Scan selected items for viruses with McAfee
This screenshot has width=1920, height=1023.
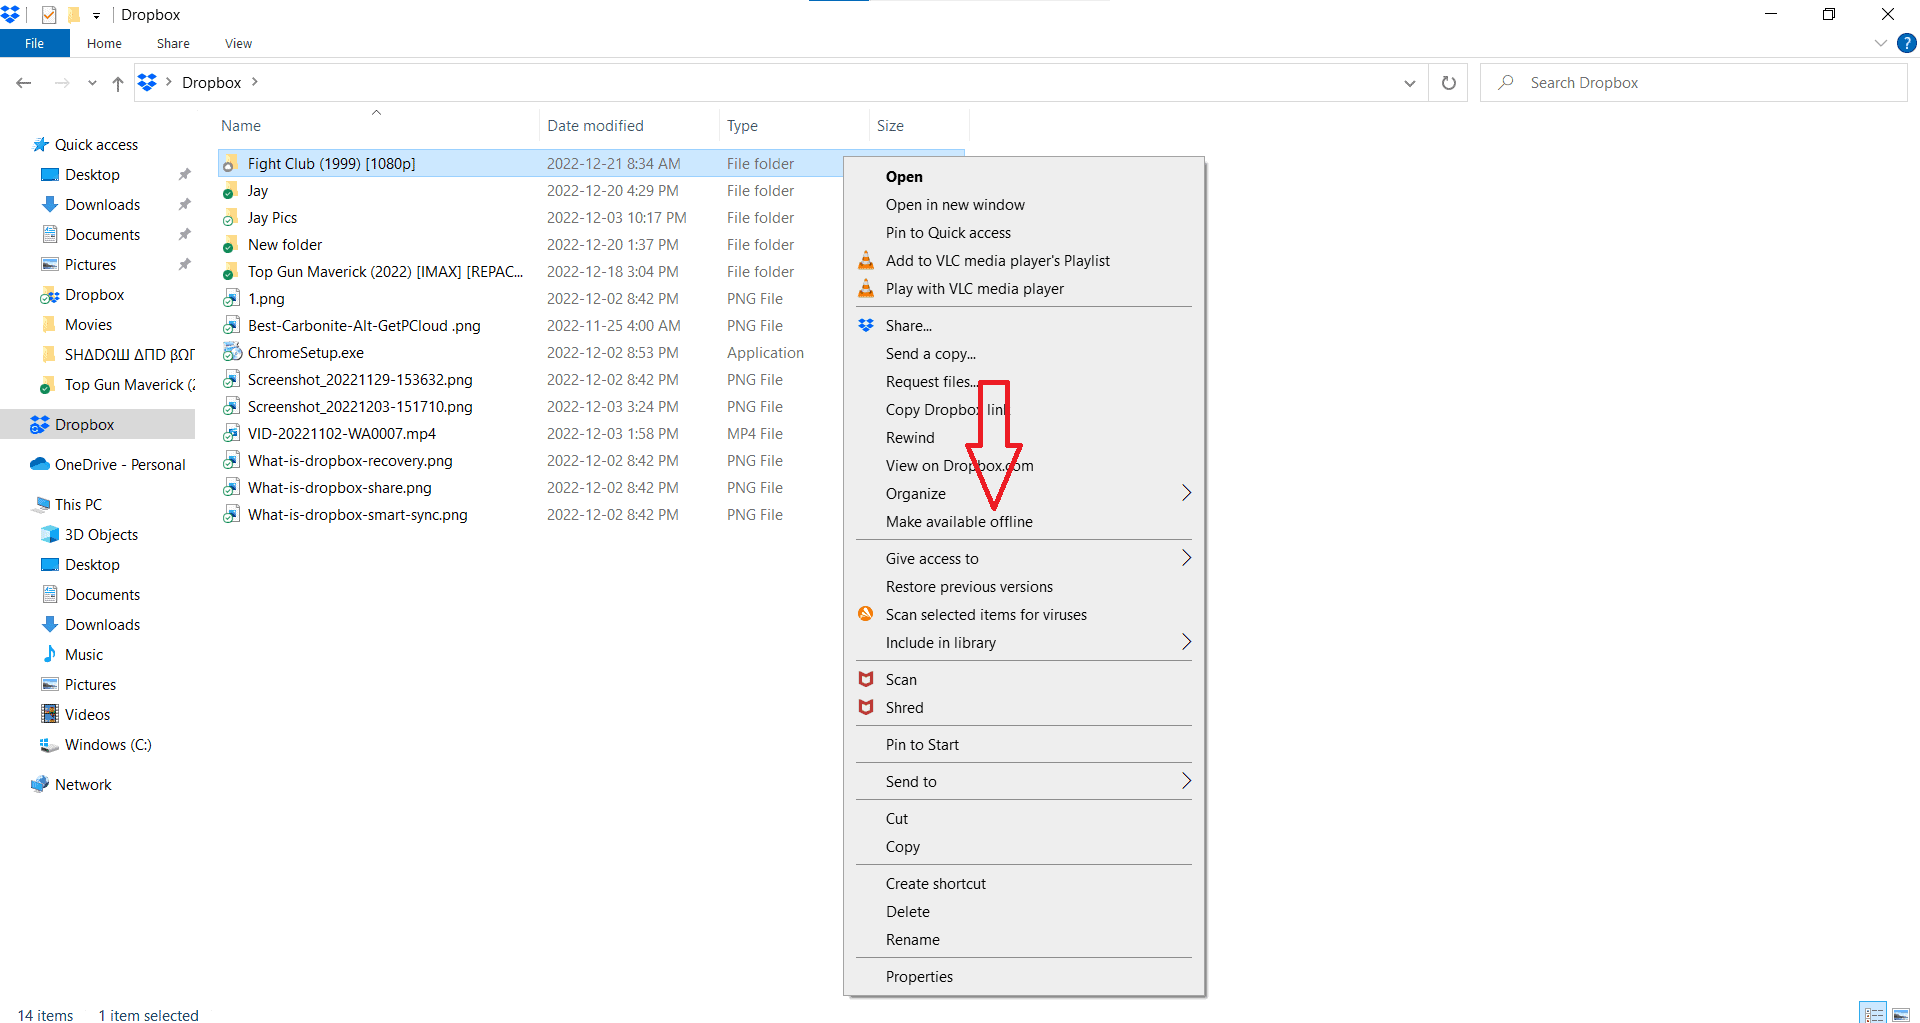click(x=985, y=614)
